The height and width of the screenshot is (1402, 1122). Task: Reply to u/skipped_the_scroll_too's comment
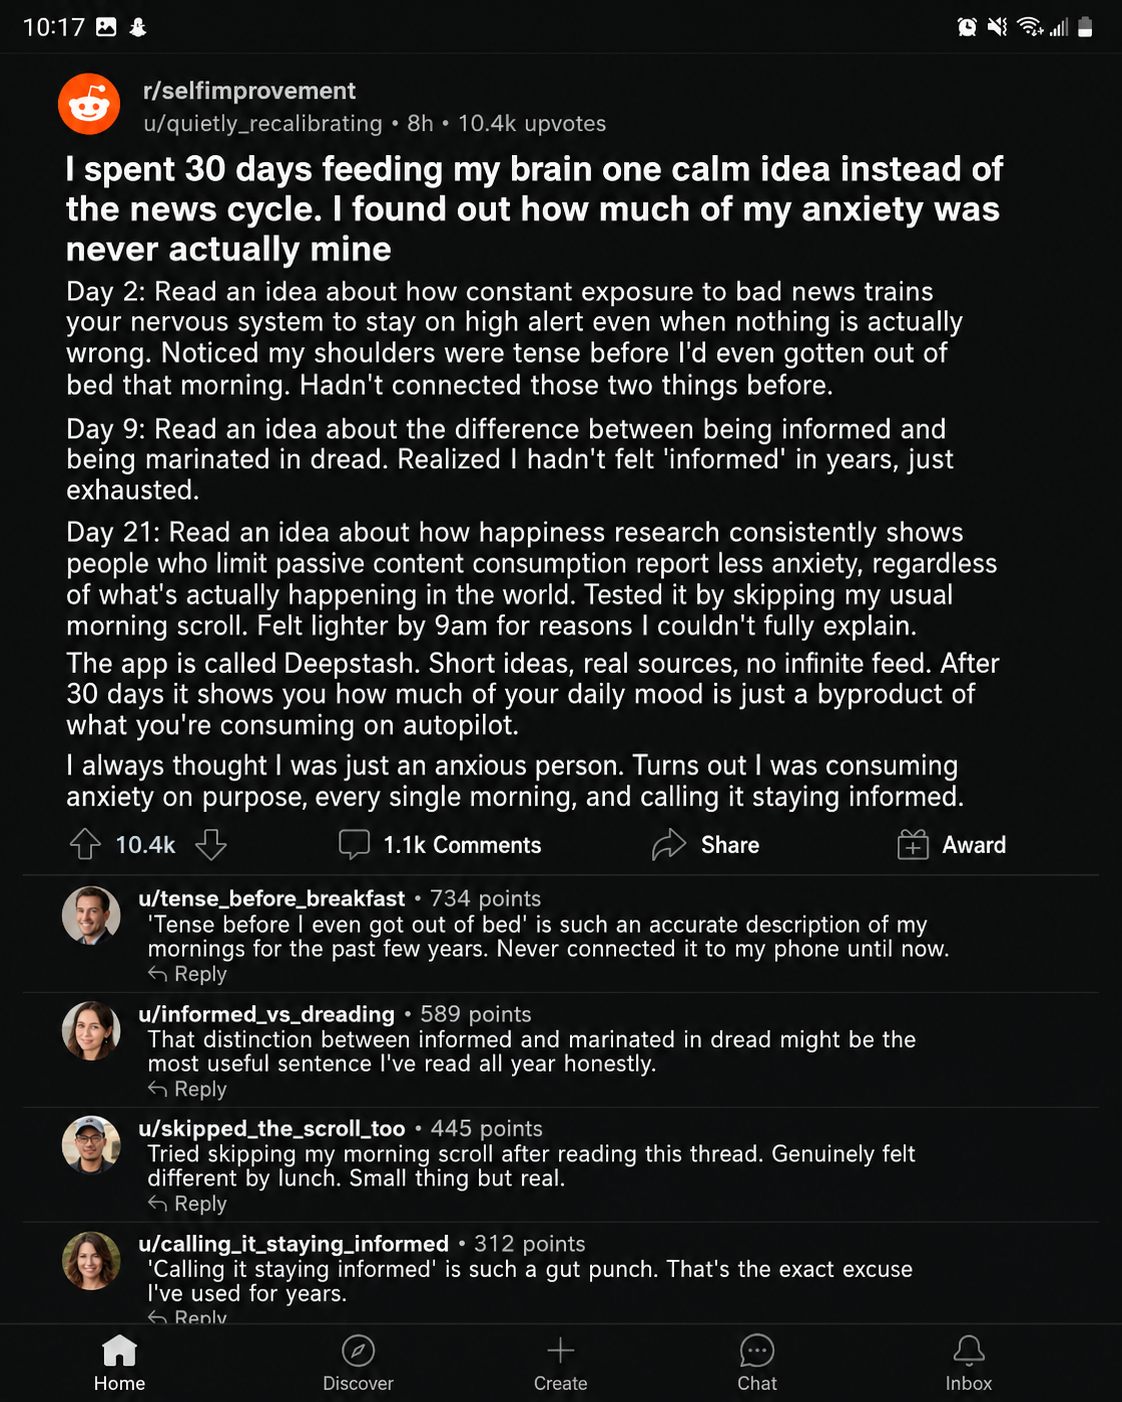pos(187,1204)
